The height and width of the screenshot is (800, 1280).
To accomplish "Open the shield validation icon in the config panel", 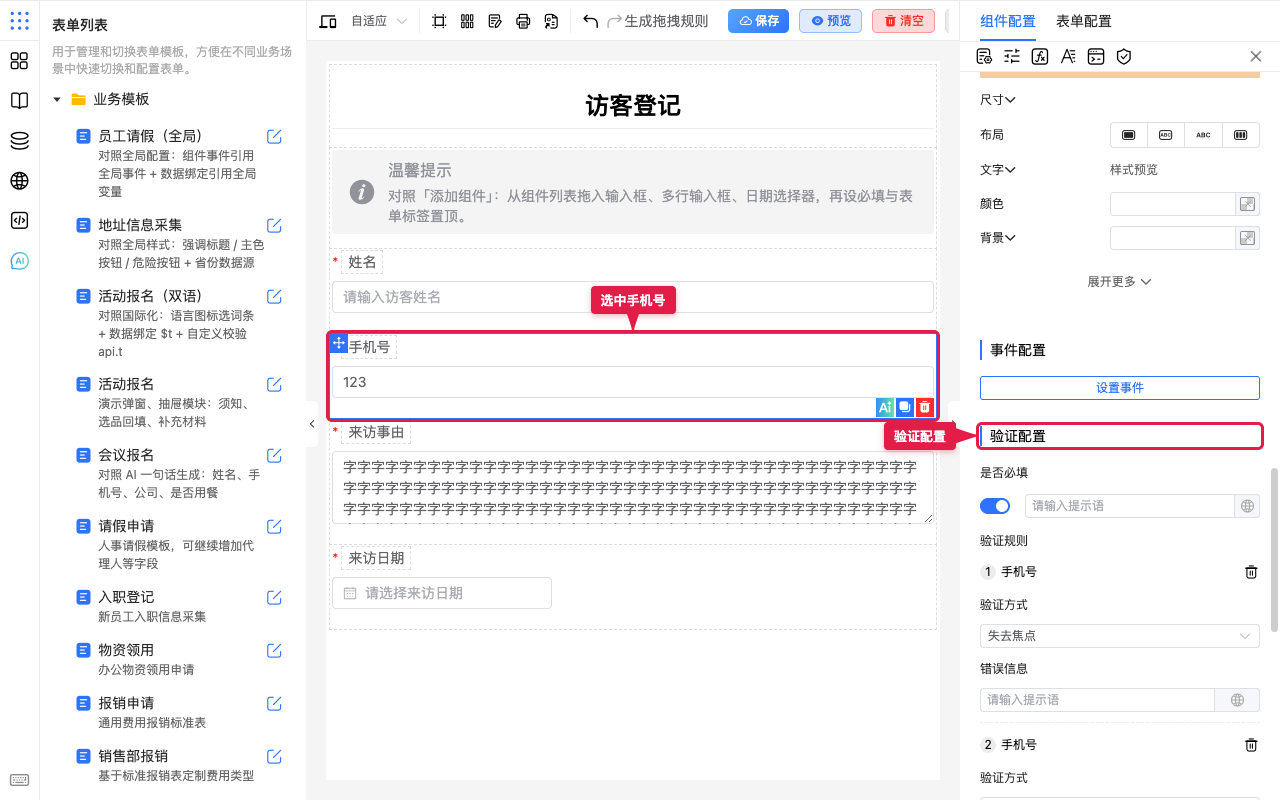I will tap(1124, 57).
